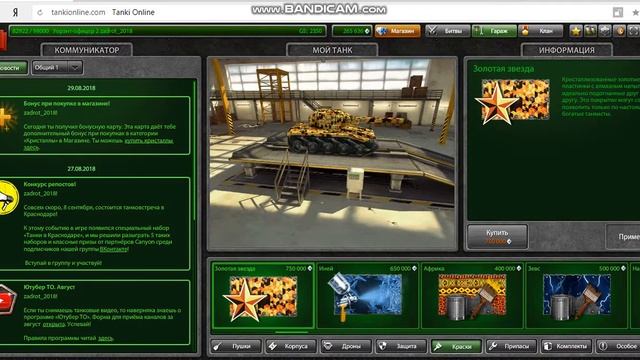The height and width of the screenshot is (360, 640).
Task: Select the ИНФОРМАЦИЯ panel tab
Action: [x=567, y=50]
